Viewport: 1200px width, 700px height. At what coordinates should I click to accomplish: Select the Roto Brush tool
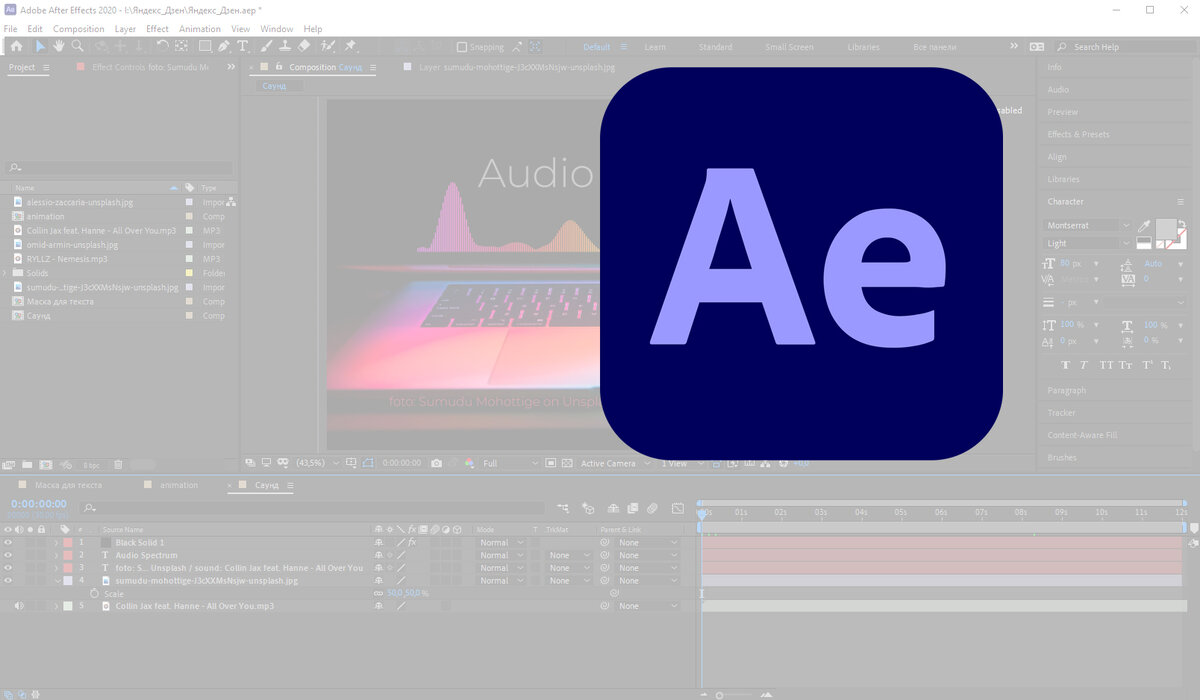[328, 46]
